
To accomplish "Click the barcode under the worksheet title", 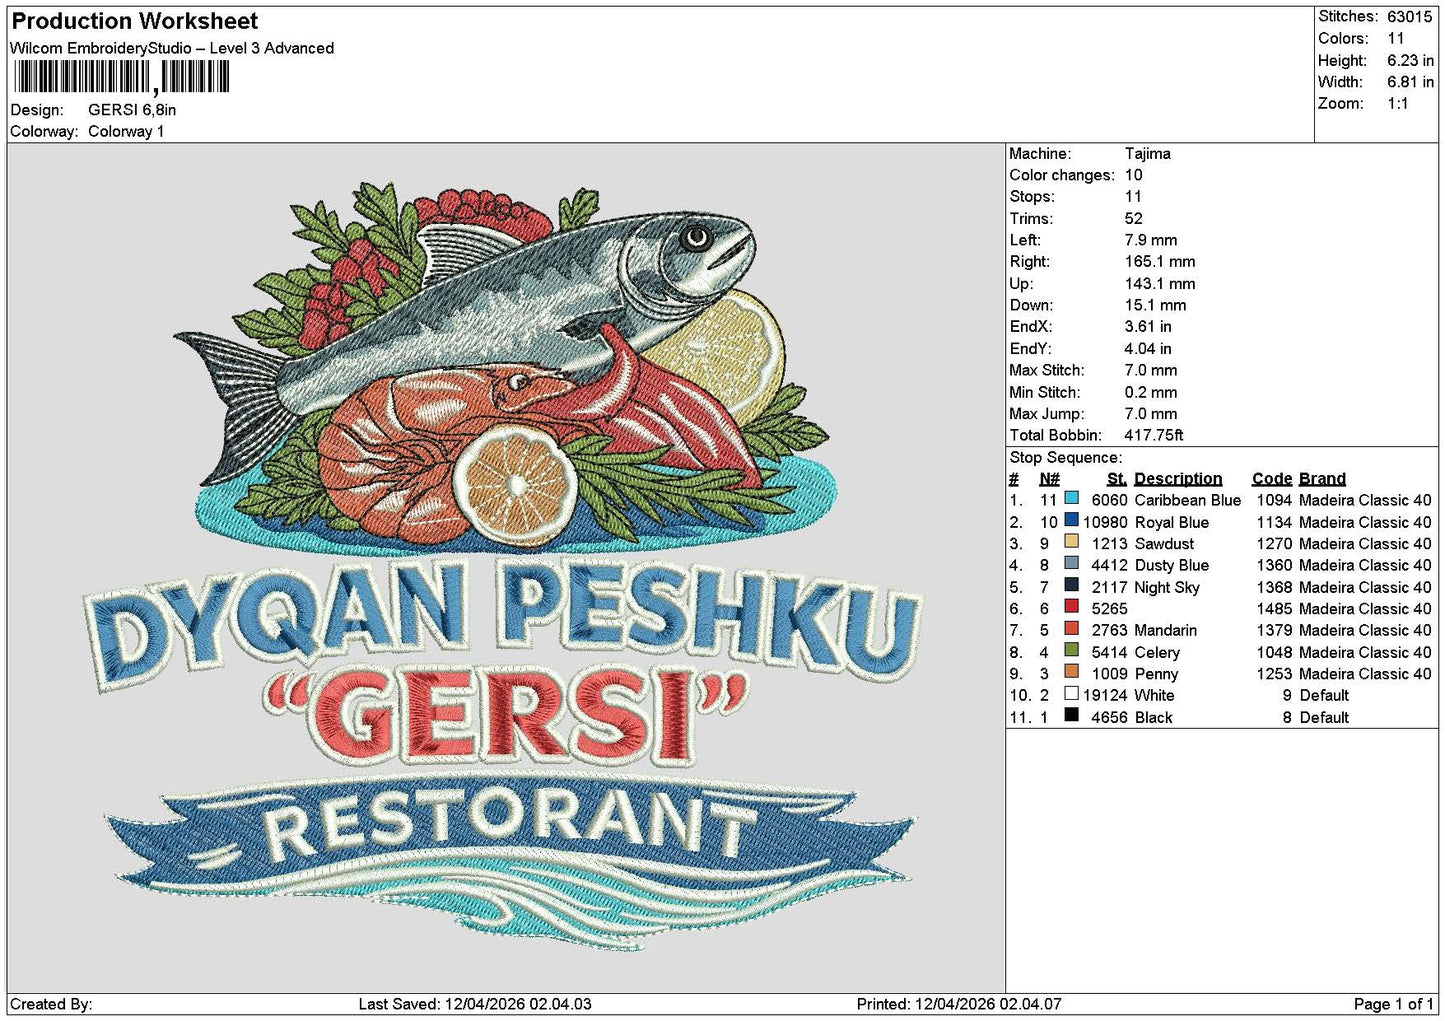I will tap(122, 77).
